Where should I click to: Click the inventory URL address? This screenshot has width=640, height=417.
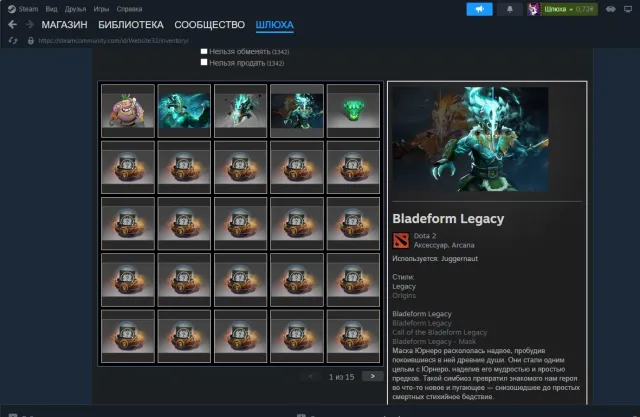pos(113,40)
